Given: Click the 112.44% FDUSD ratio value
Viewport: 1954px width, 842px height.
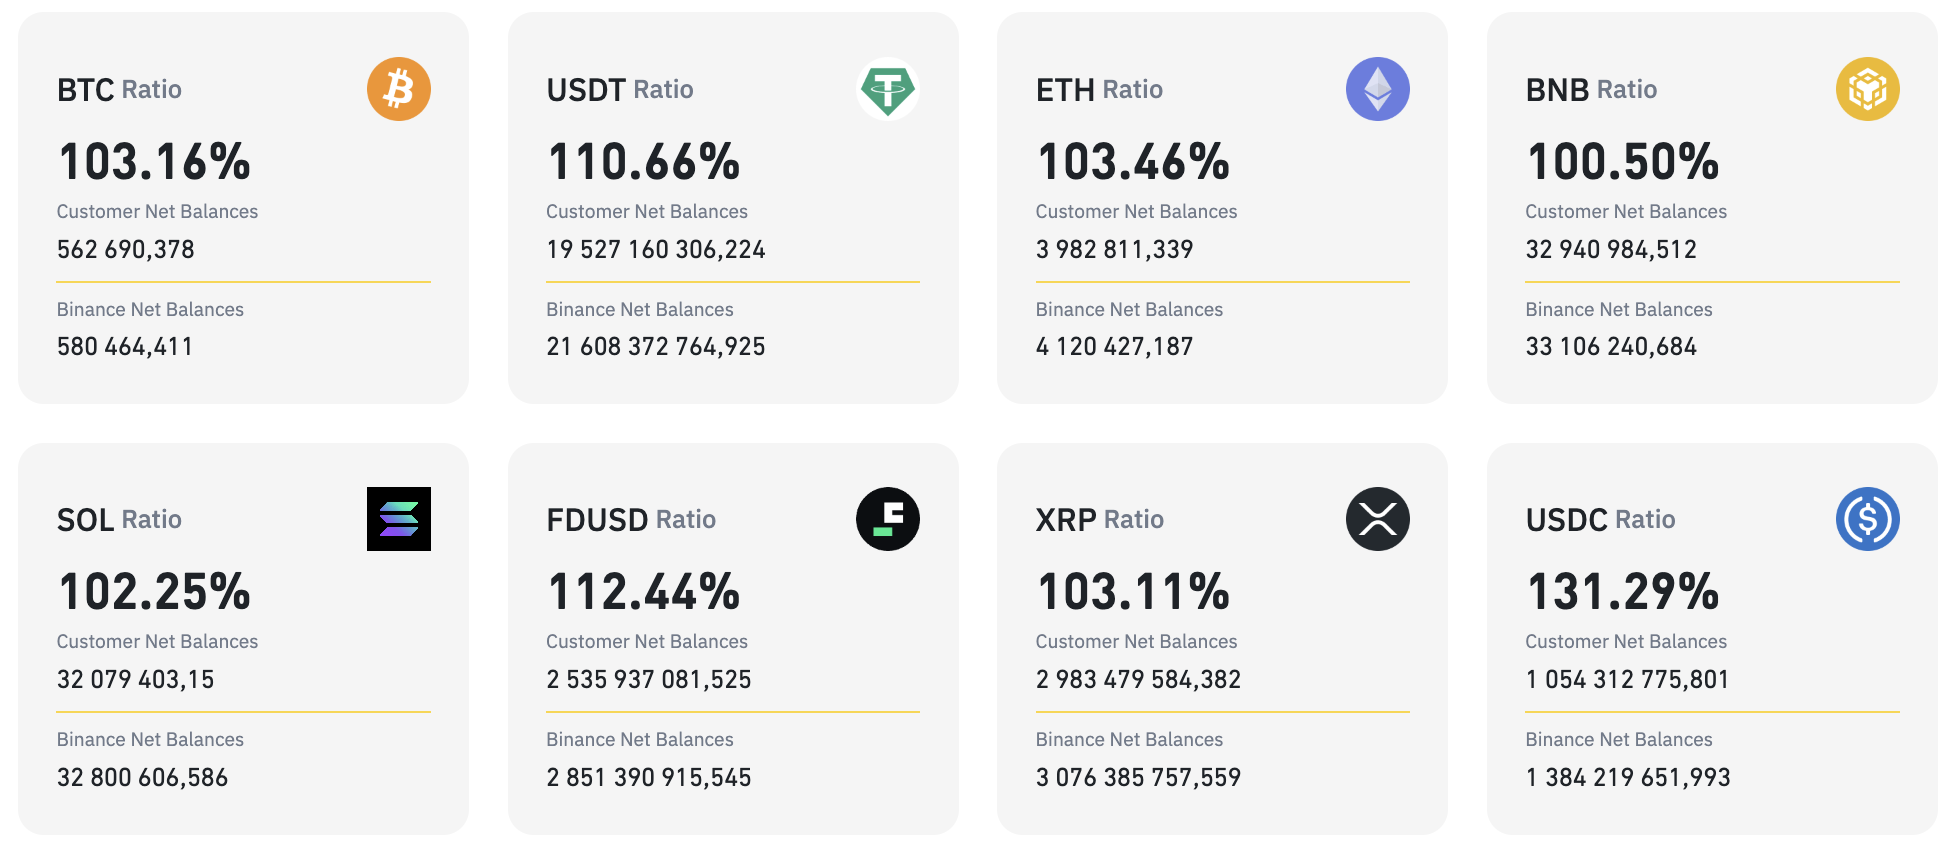Looking at the screenshot, I should [x=643, y=592].
